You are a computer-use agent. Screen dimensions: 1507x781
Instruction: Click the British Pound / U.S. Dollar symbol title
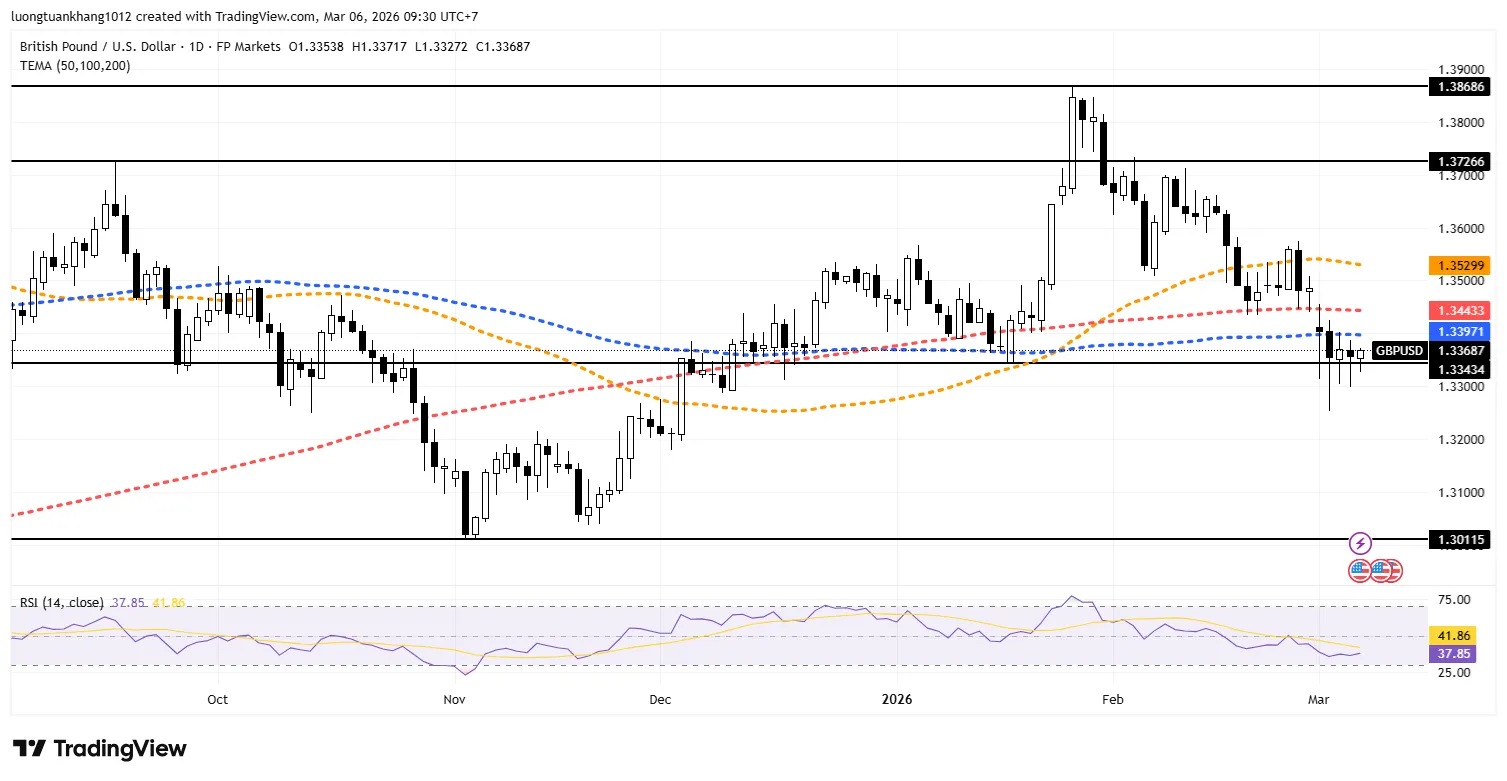[x=98, y=47]
